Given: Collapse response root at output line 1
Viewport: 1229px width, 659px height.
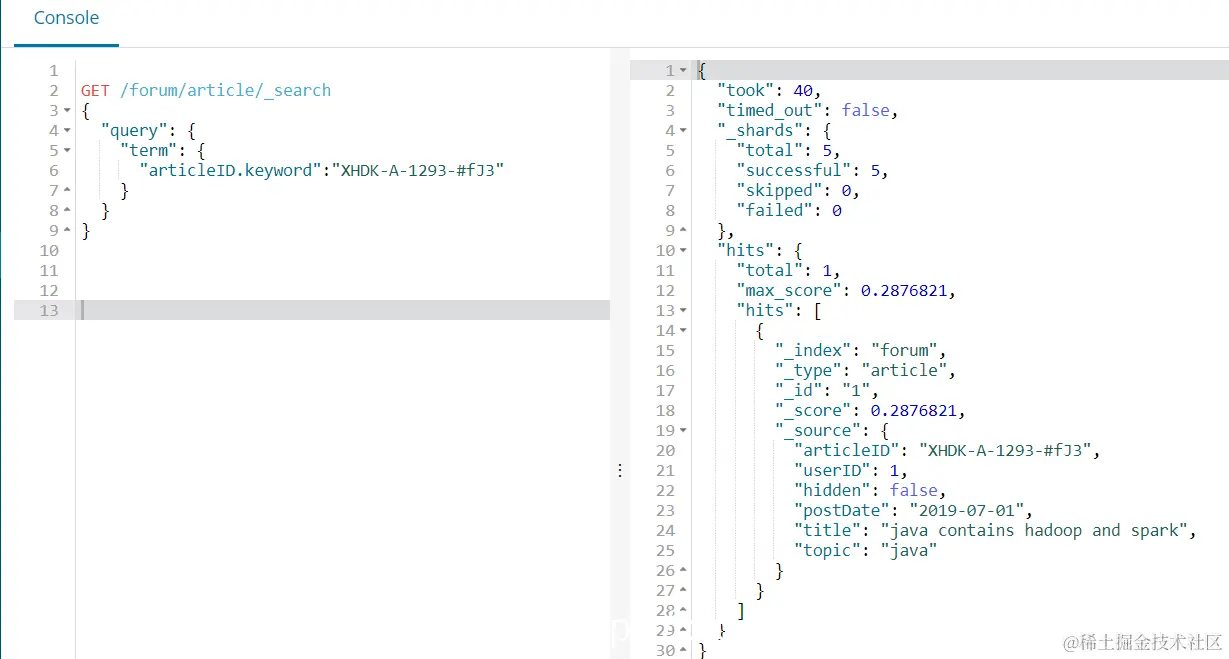Looking at the screenshot, I should pyautogui.click(x=683, y=70).
